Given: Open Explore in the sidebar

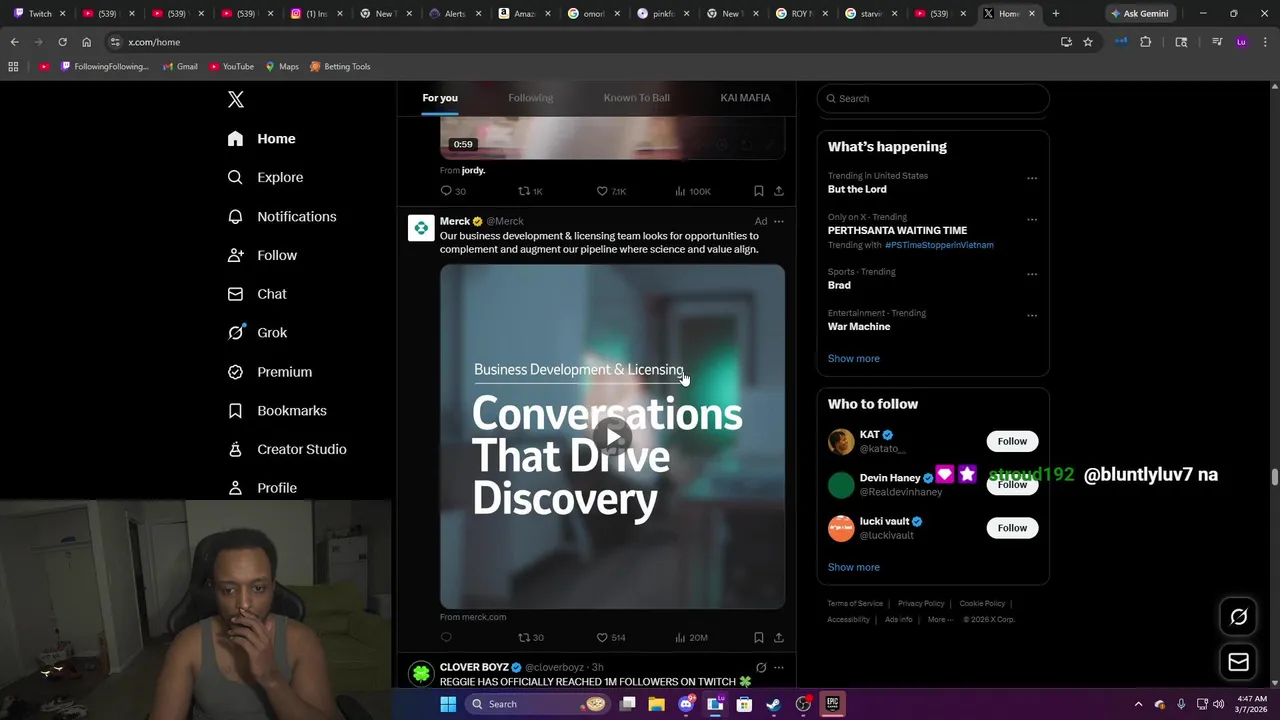Looking at the screenshot, I should click(x=265, y=177).
